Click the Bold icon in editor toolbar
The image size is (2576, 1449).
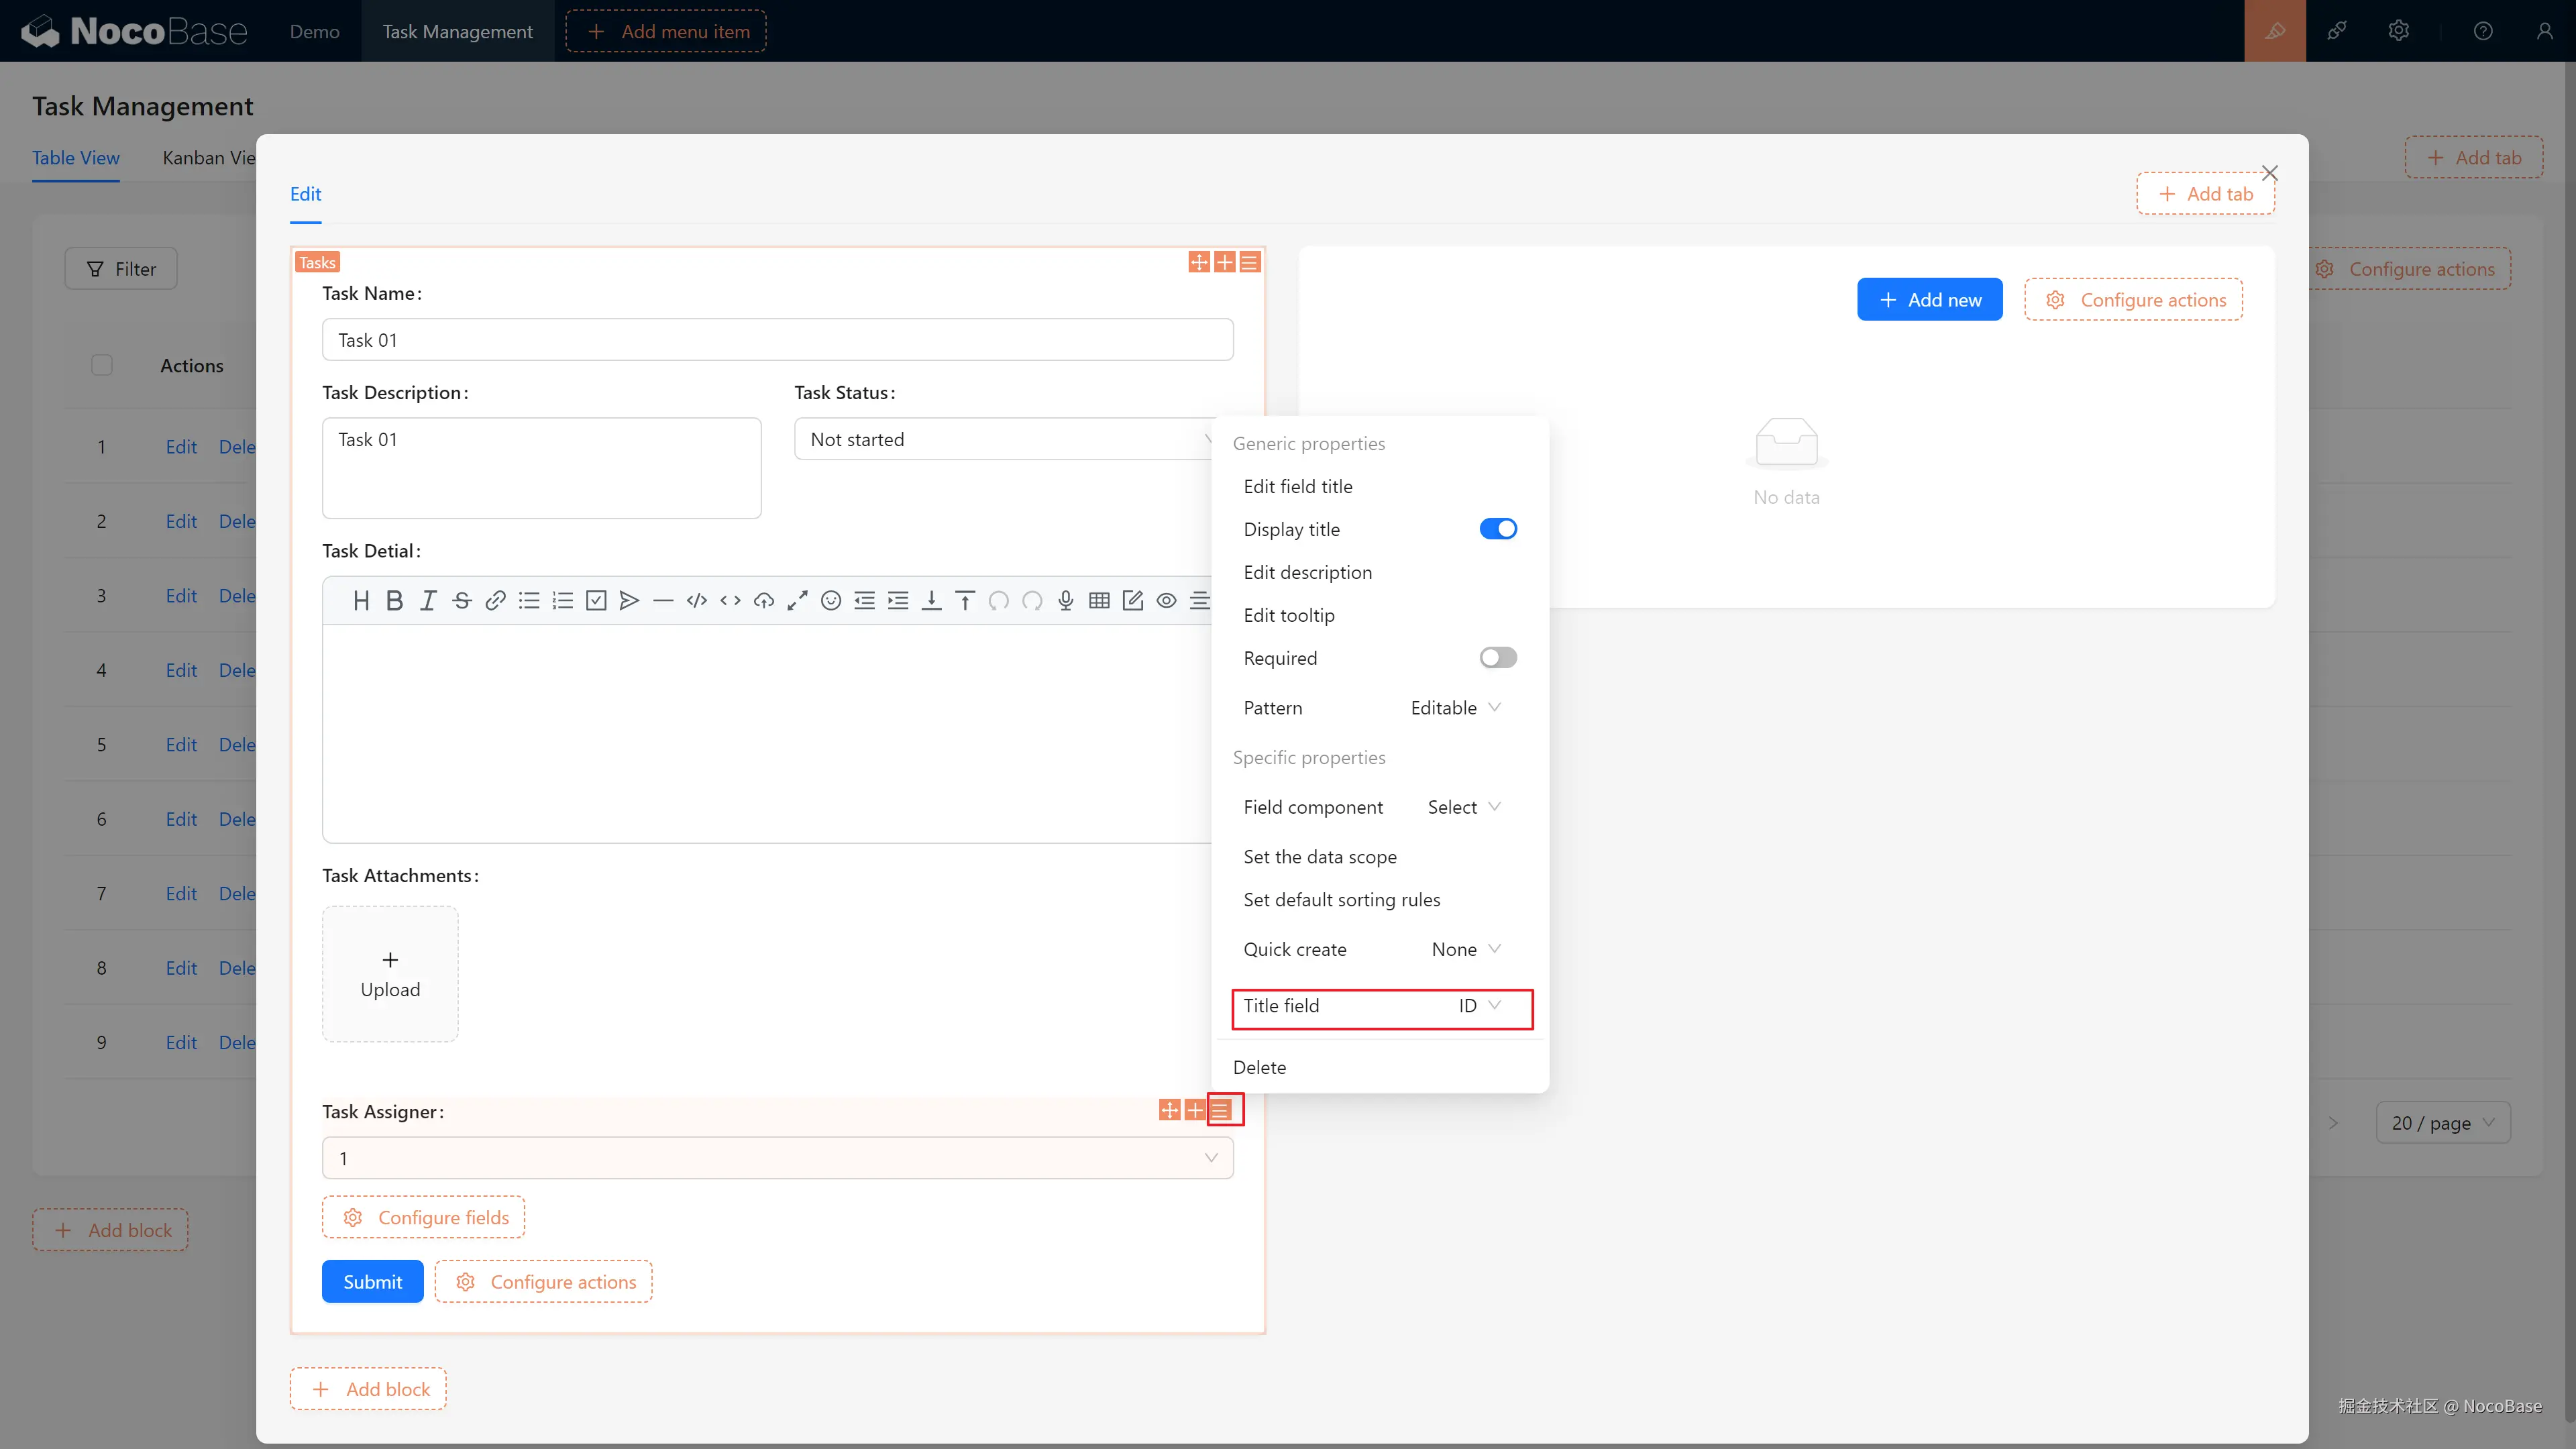[x=394, y=600]
